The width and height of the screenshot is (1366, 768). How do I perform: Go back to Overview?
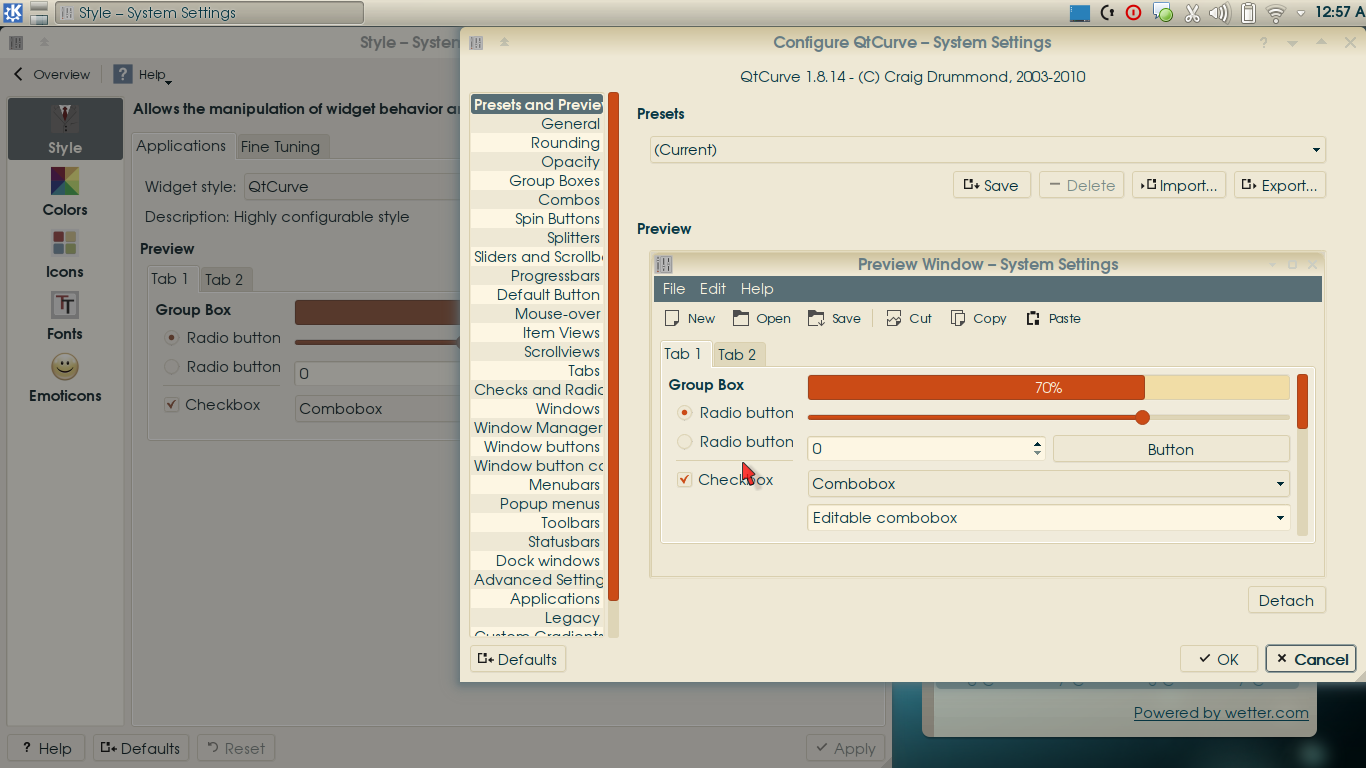coord(52,74)
